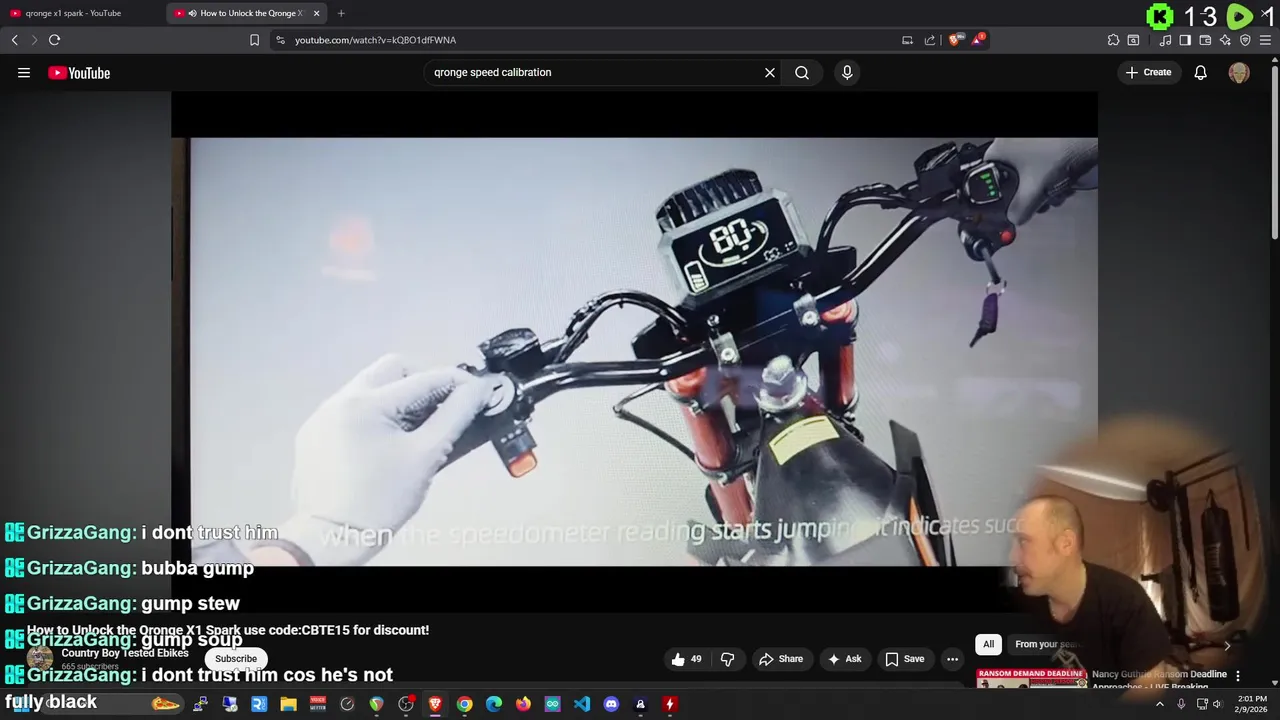Image resolution: width=1280 pixels, height=720 pixels.
Task: Open the Ransom Demand Deadline video thumbnail
Action: 1031,678
